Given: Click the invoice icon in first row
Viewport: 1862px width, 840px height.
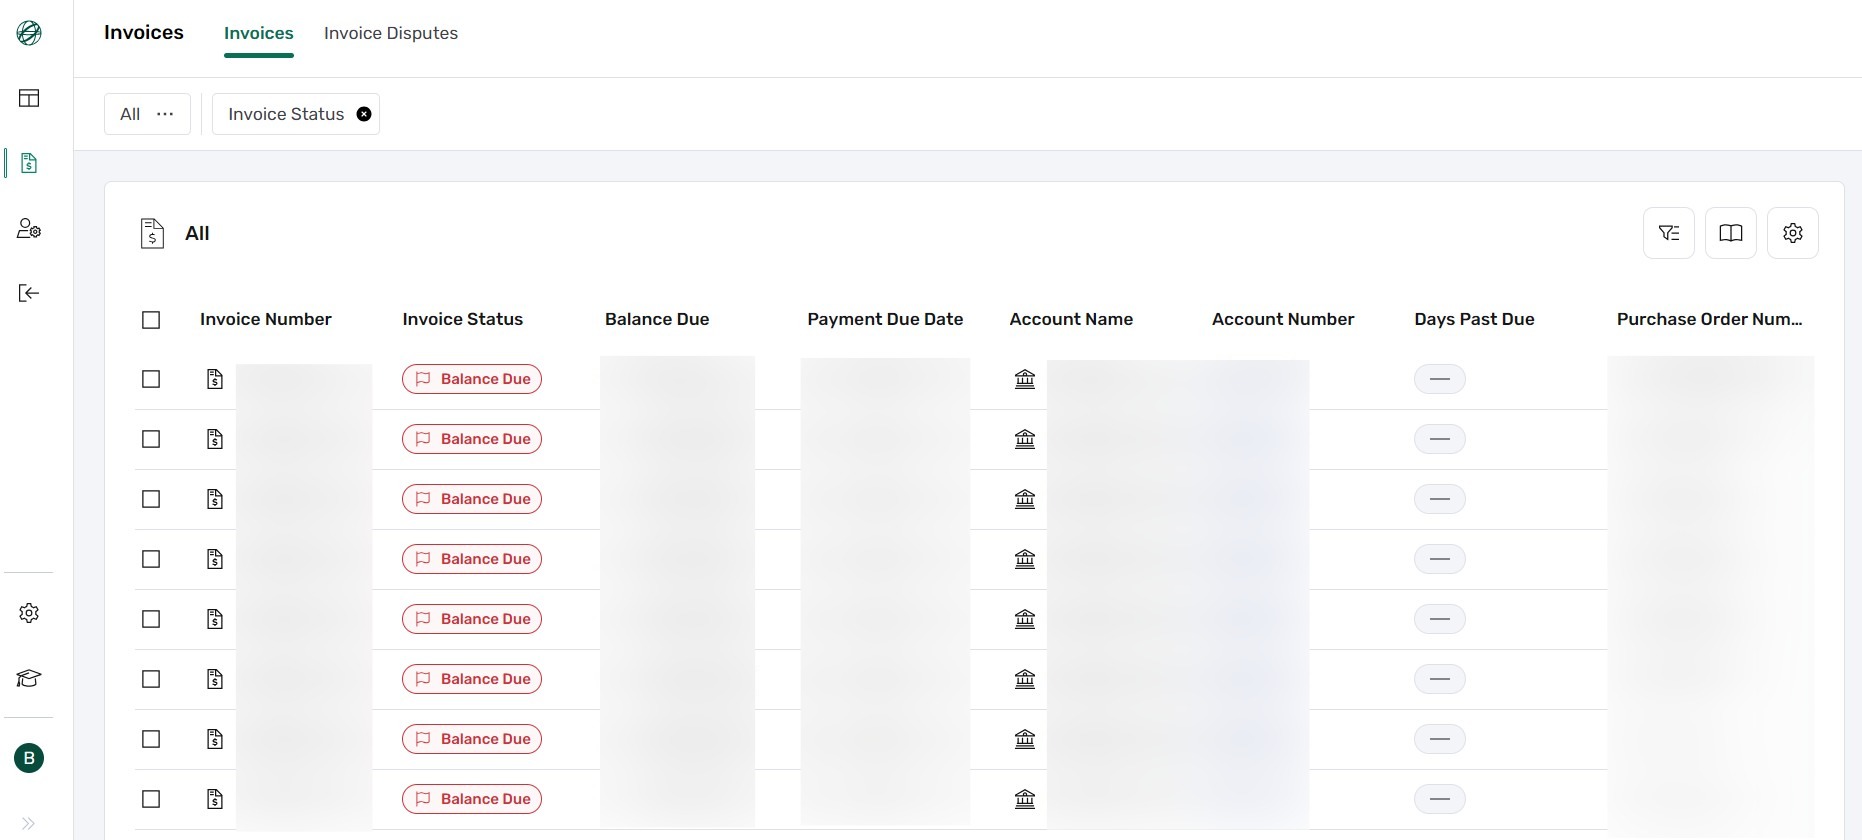Looking at the screenshot, I should tap(215, 379).
